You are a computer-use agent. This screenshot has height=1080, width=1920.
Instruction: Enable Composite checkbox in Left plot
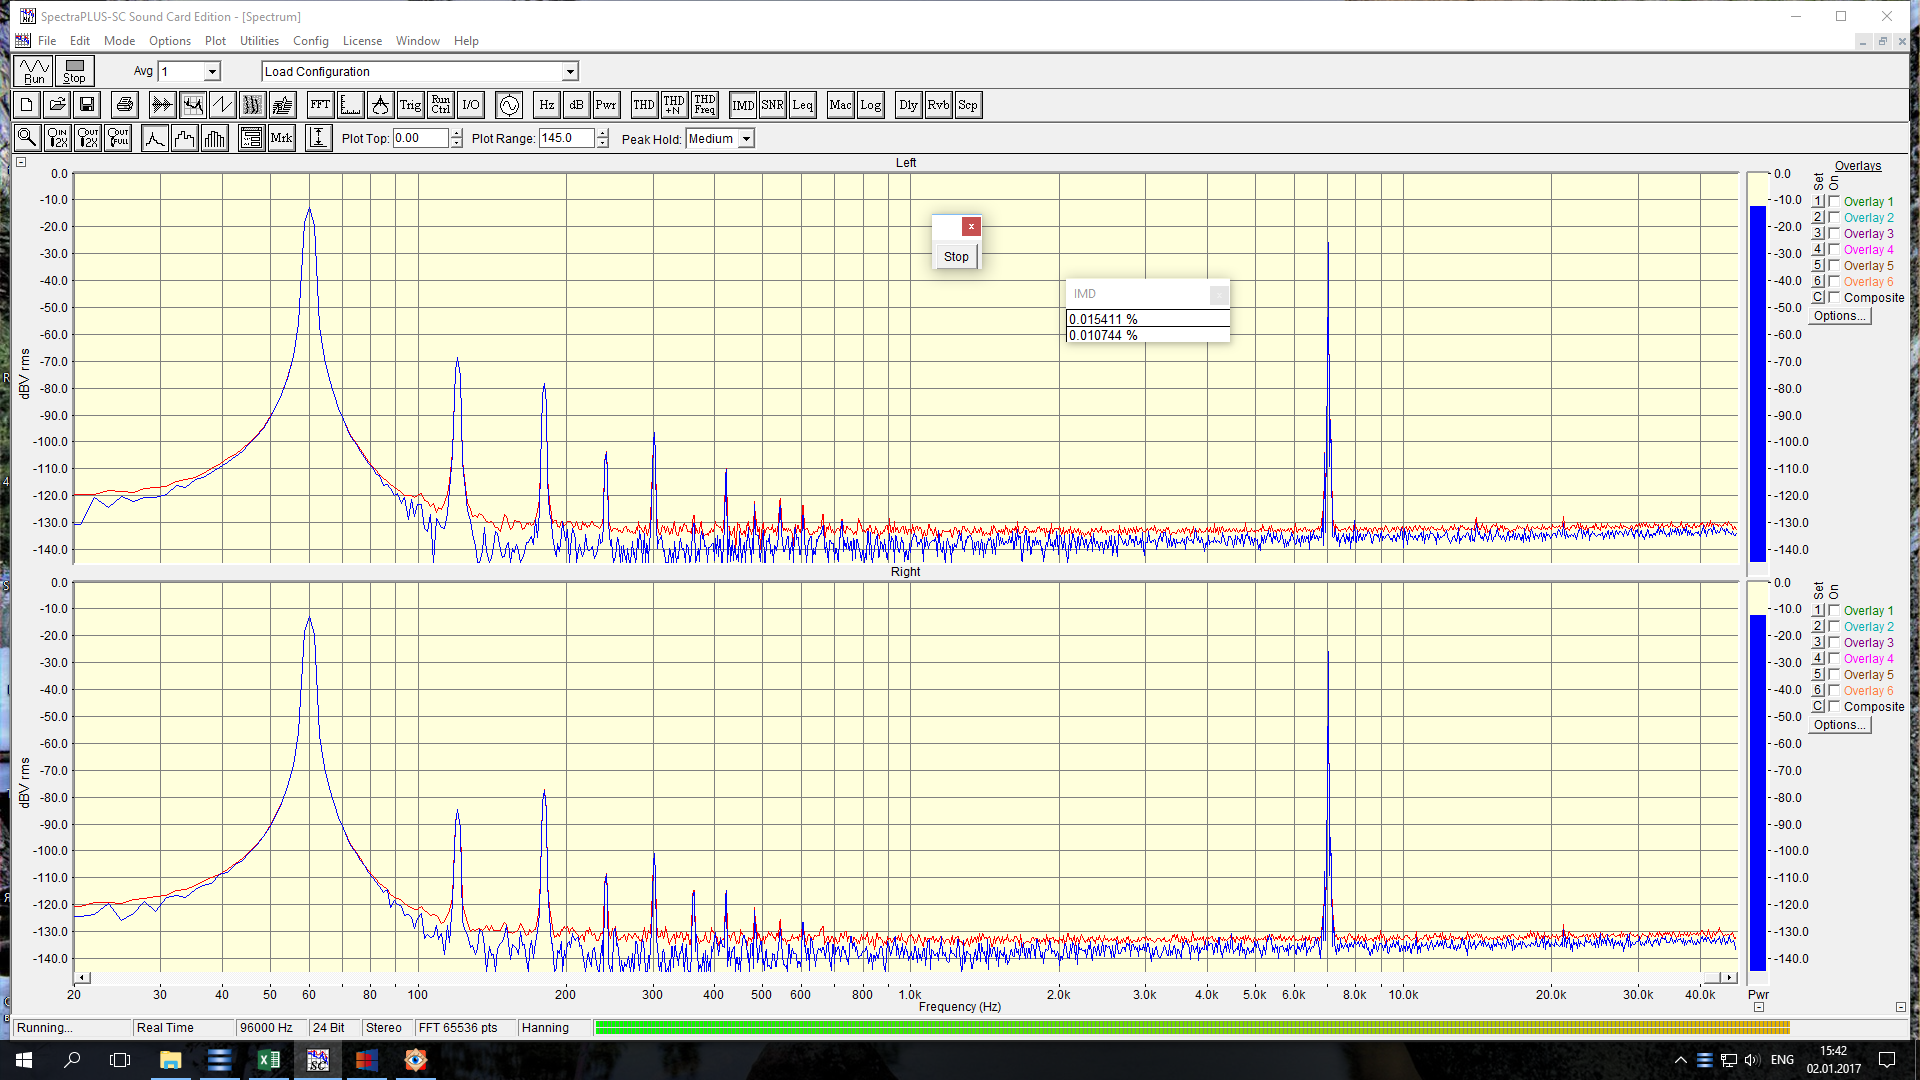click(1834, 297)
